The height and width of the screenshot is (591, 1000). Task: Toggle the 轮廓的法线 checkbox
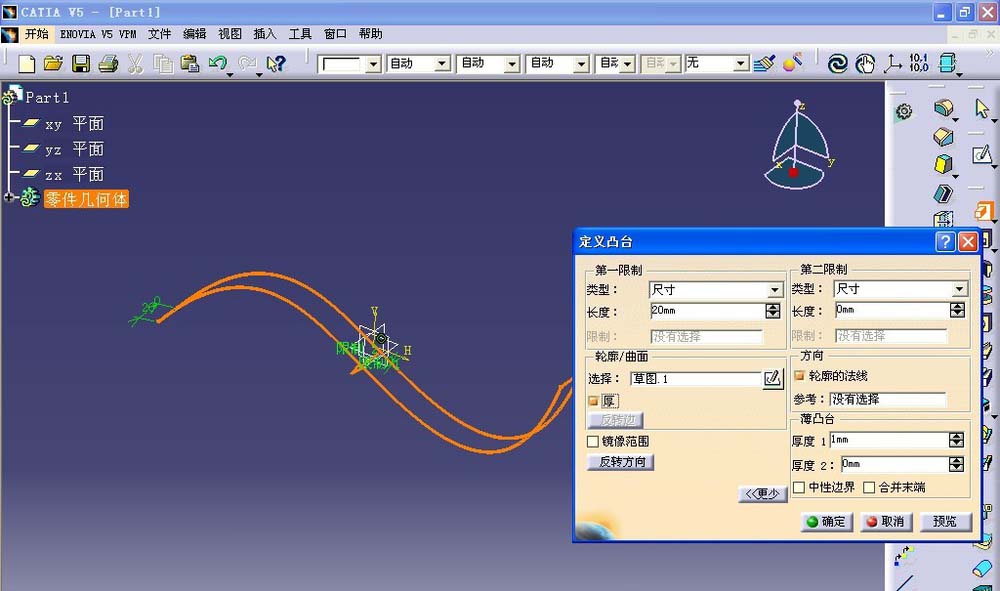point(799,376)
